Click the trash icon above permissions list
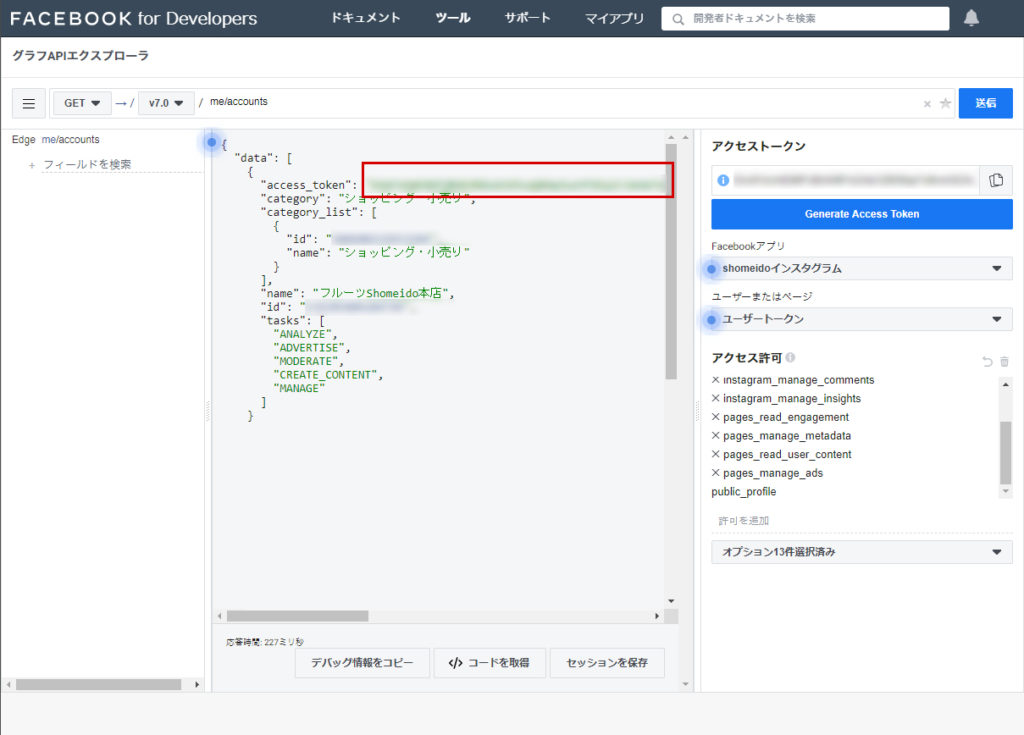1024x735 pixels. pyautogui.click(x=1004, y=361)
